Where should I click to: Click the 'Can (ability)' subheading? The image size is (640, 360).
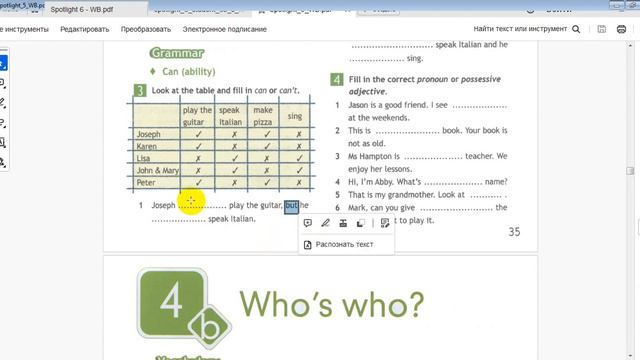[189, 71]
